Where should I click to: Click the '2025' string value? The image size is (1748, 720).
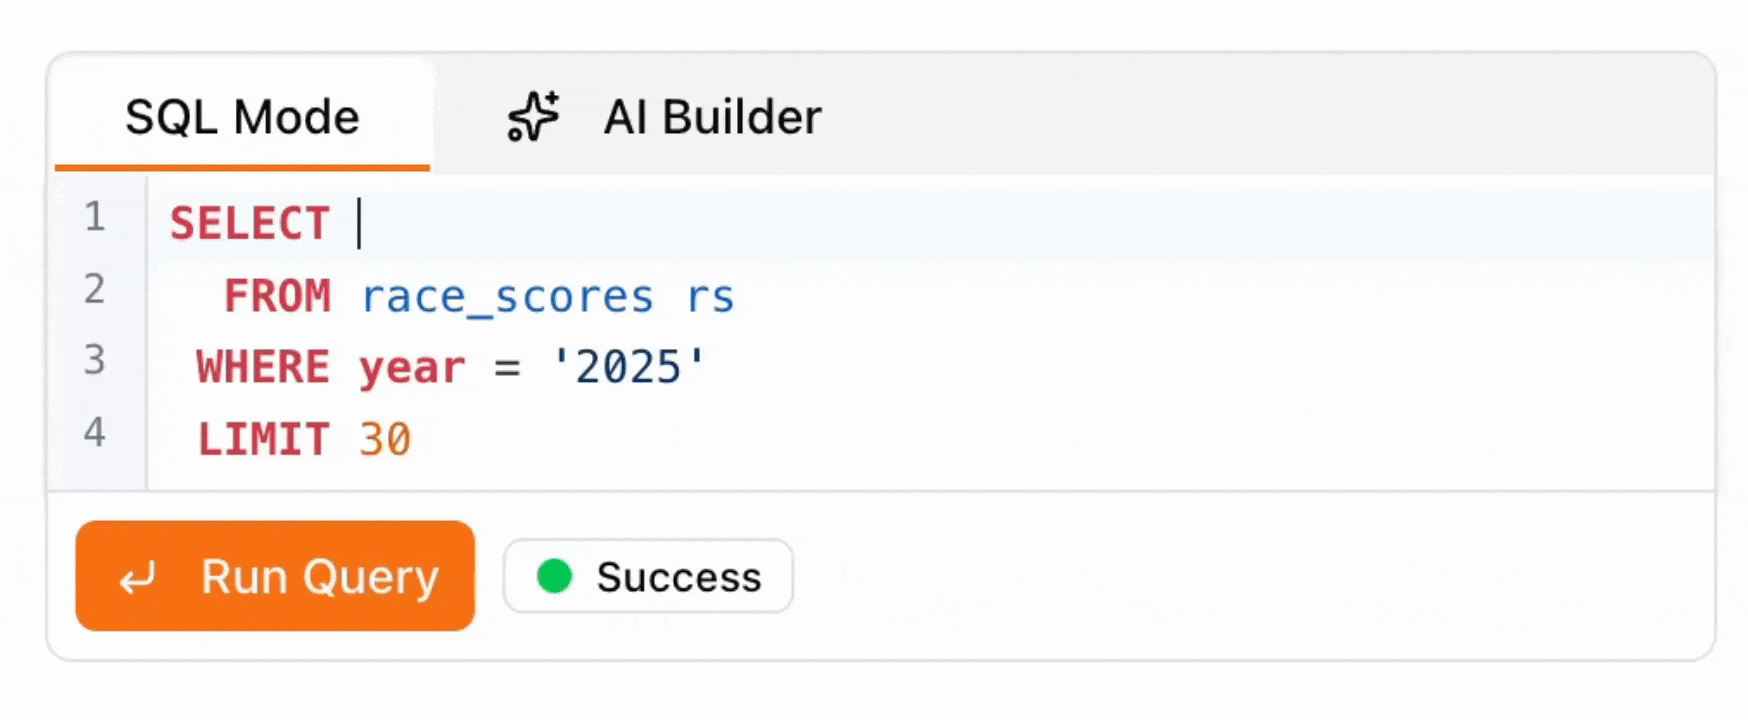click(629, 367)
